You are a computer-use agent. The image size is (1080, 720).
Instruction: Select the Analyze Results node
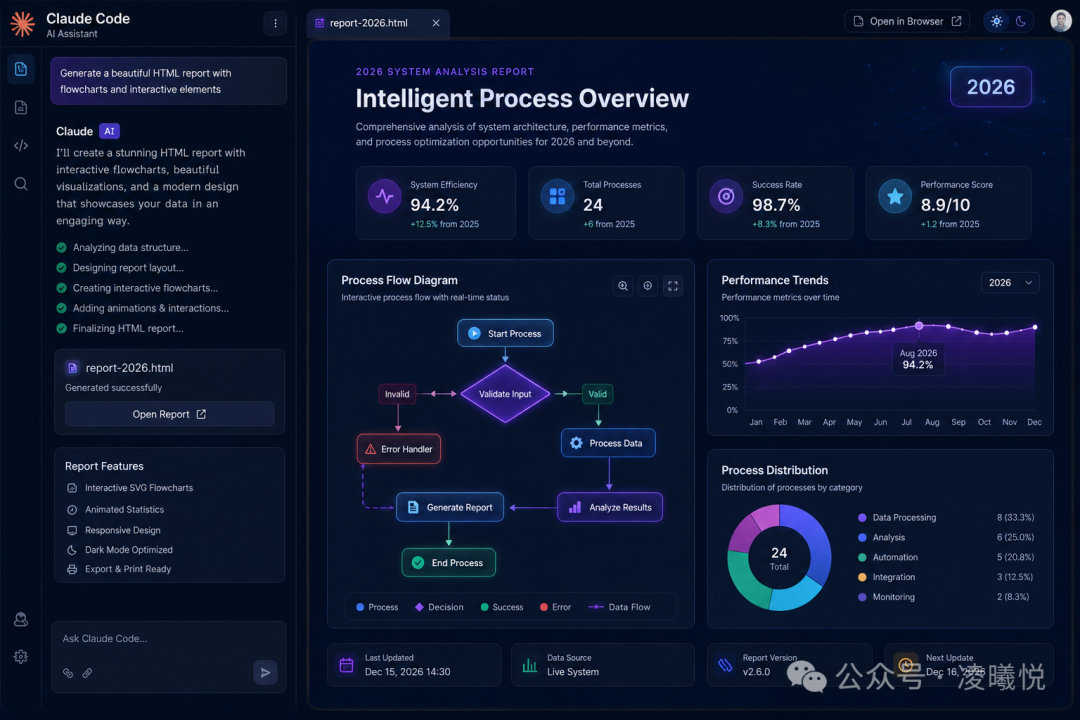(610, 507)
